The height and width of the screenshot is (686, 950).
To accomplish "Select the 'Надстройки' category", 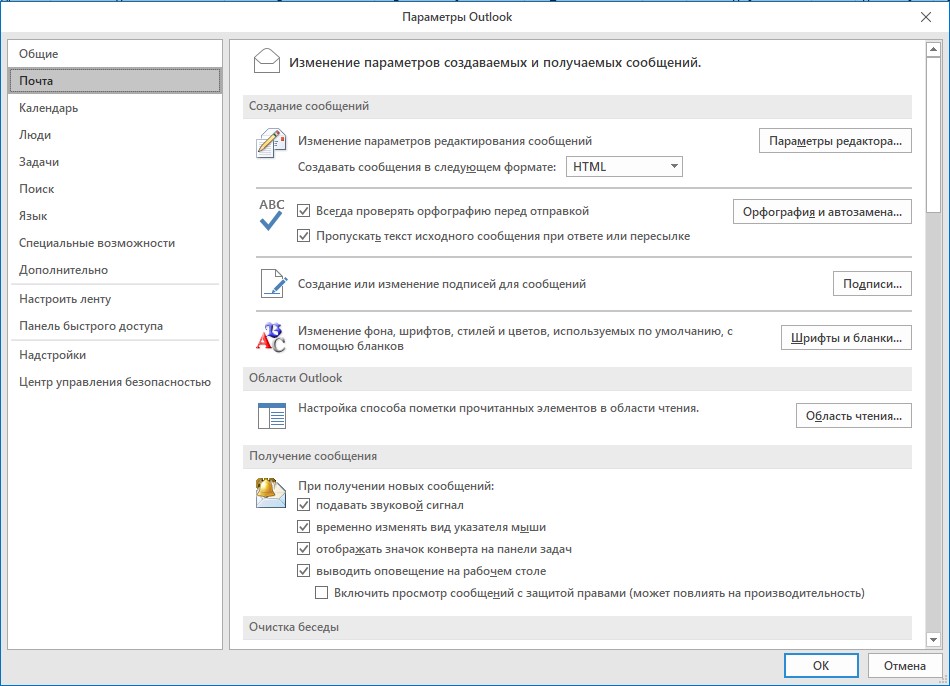I will [x=115, y=355].
